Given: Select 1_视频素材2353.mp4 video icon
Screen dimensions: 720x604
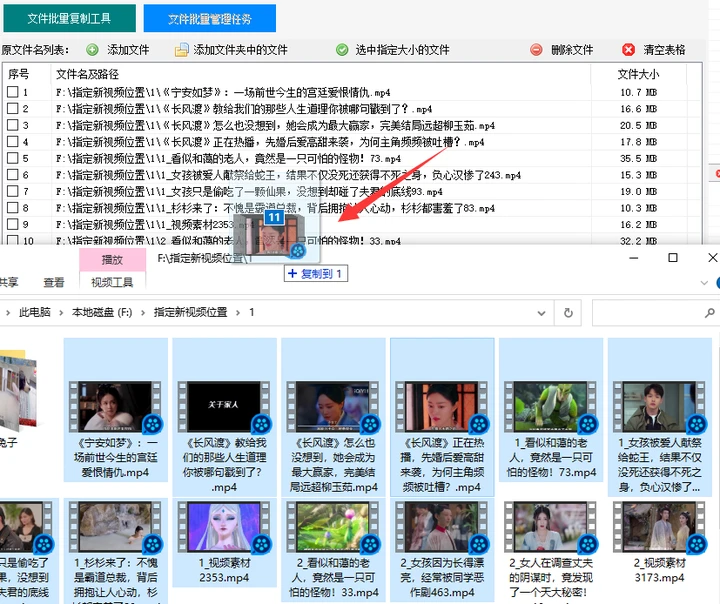Looking at the screenshot, I should (224, 526).
